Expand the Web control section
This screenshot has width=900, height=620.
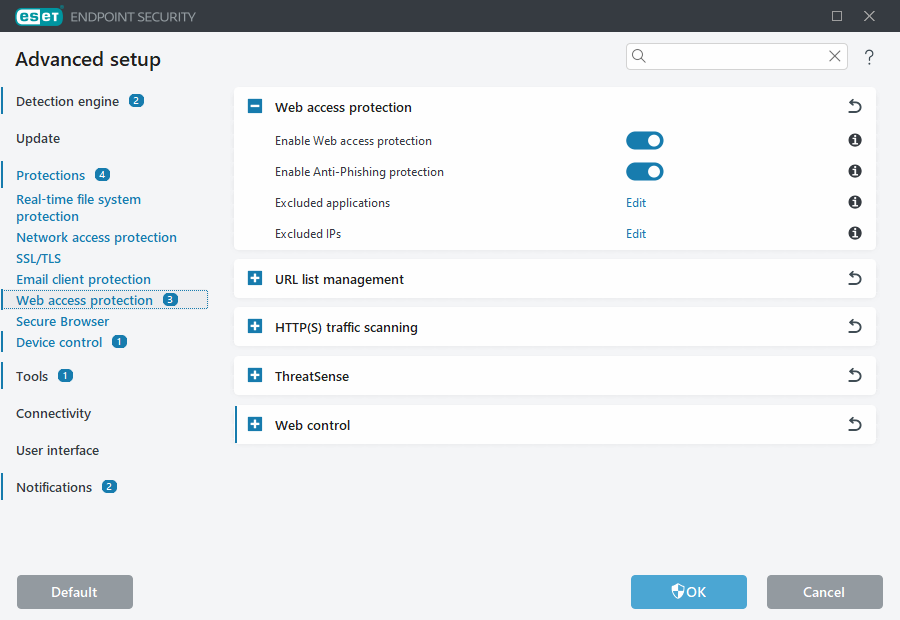tap(254, 424)
